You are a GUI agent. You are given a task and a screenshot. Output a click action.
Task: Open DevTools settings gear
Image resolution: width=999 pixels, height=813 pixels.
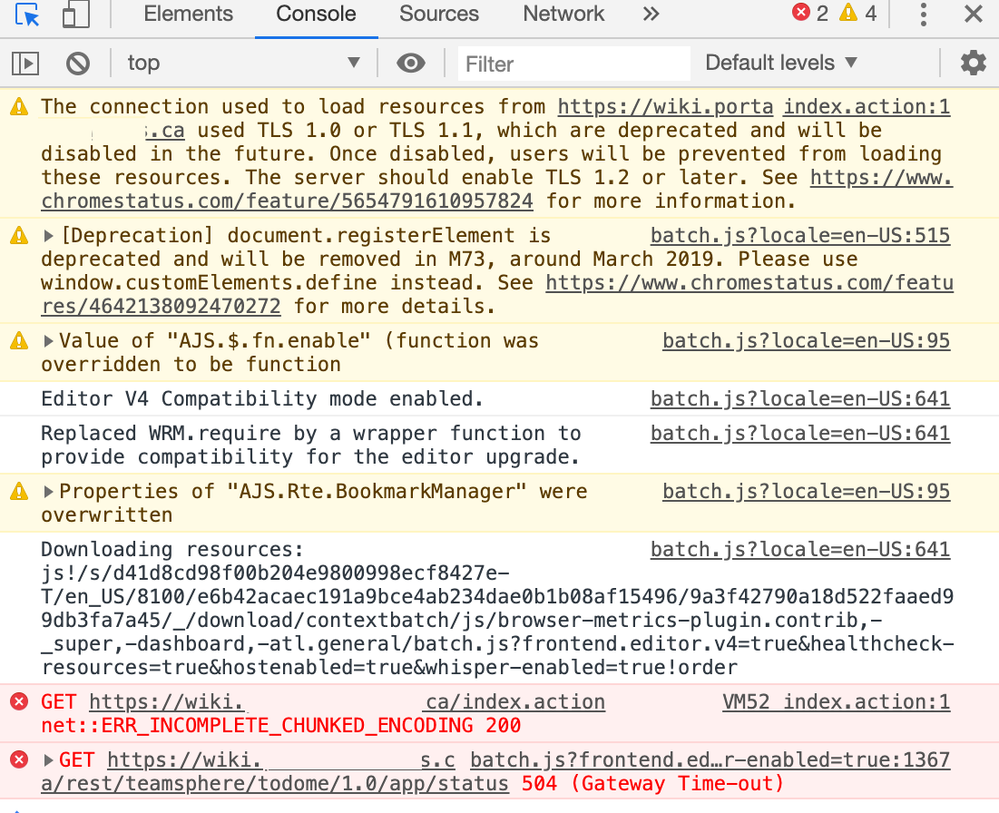[x=973, y=62]
